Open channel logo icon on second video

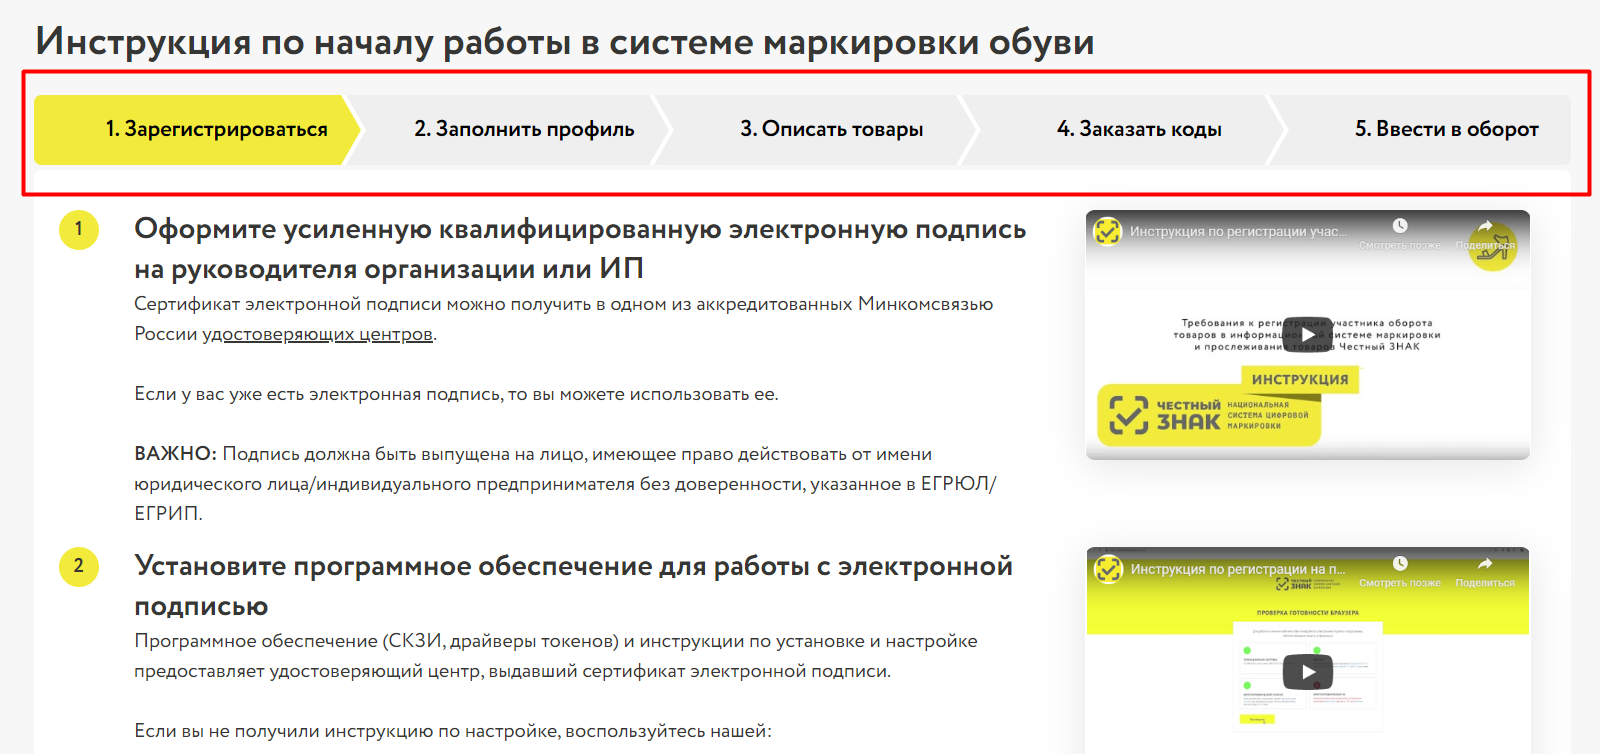1108,569
